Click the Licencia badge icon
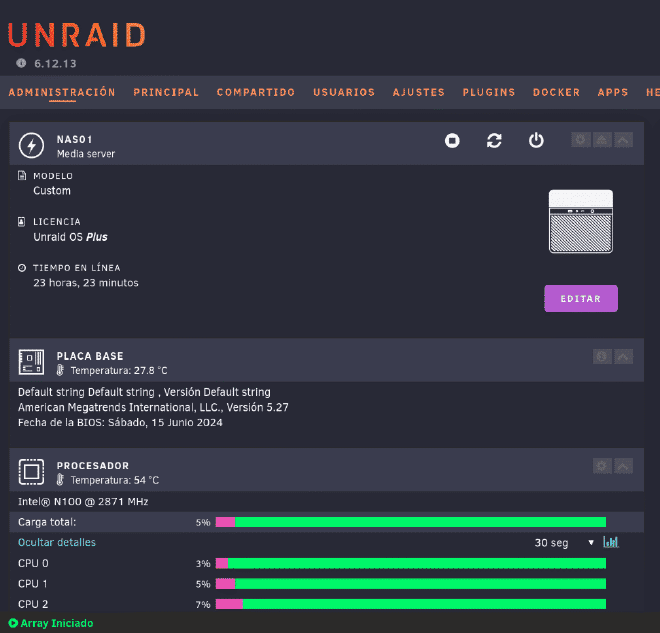Screen dimensions: 660x633 [21, 221]
